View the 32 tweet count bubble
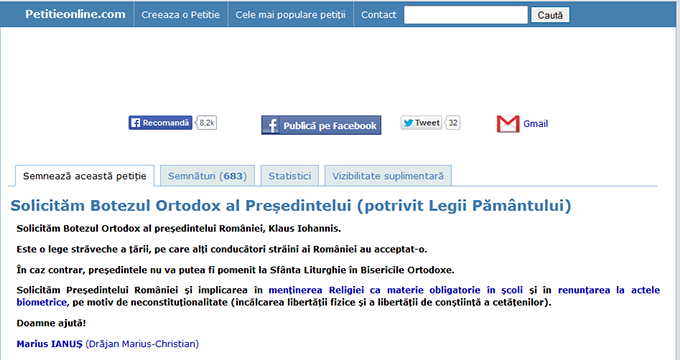This screenshot has height=360, width=680. pyautogui.click(x=453, y=123)
